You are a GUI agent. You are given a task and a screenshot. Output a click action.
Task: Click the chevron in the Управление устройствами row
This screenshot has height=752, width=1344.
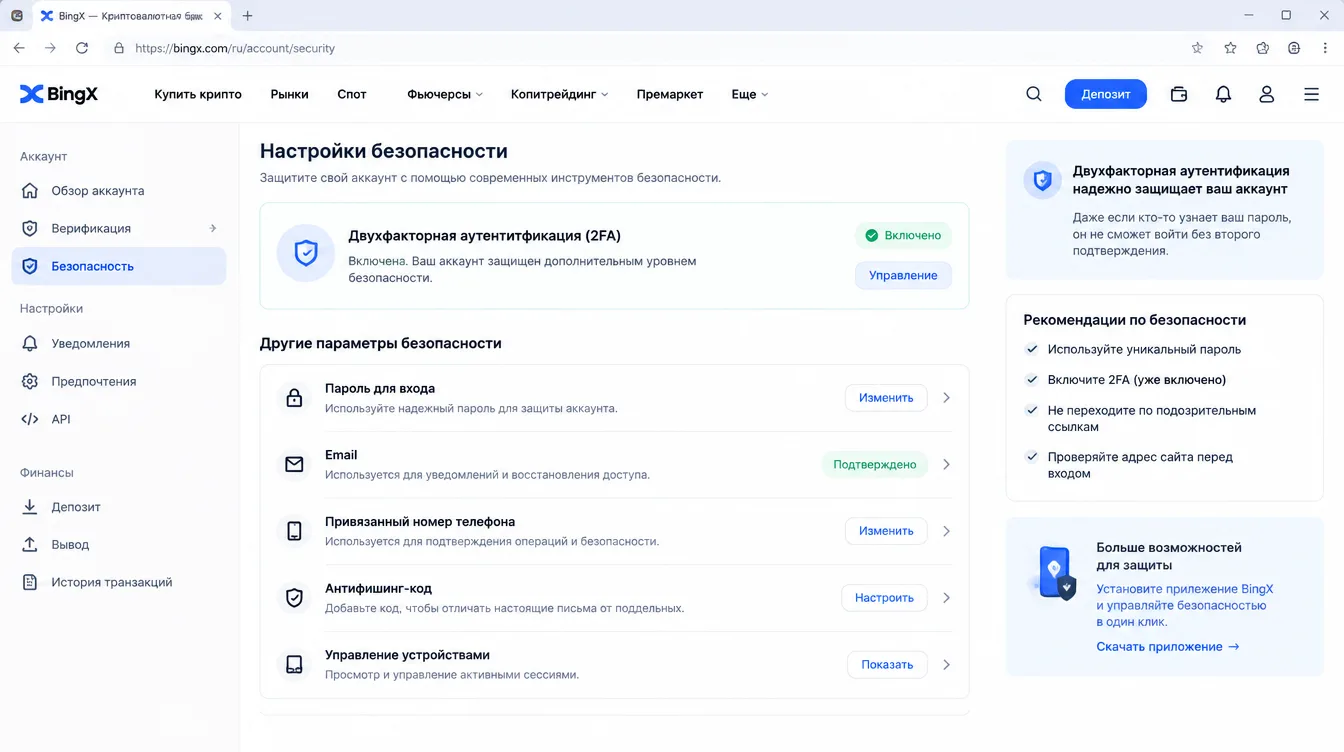(946, 664)
